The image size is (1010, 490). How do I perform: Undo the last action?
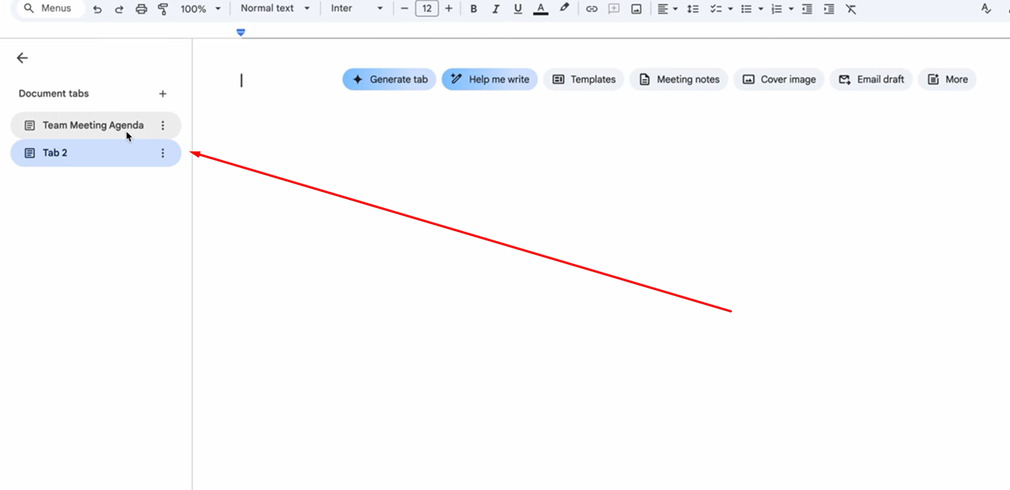(97, 9)
